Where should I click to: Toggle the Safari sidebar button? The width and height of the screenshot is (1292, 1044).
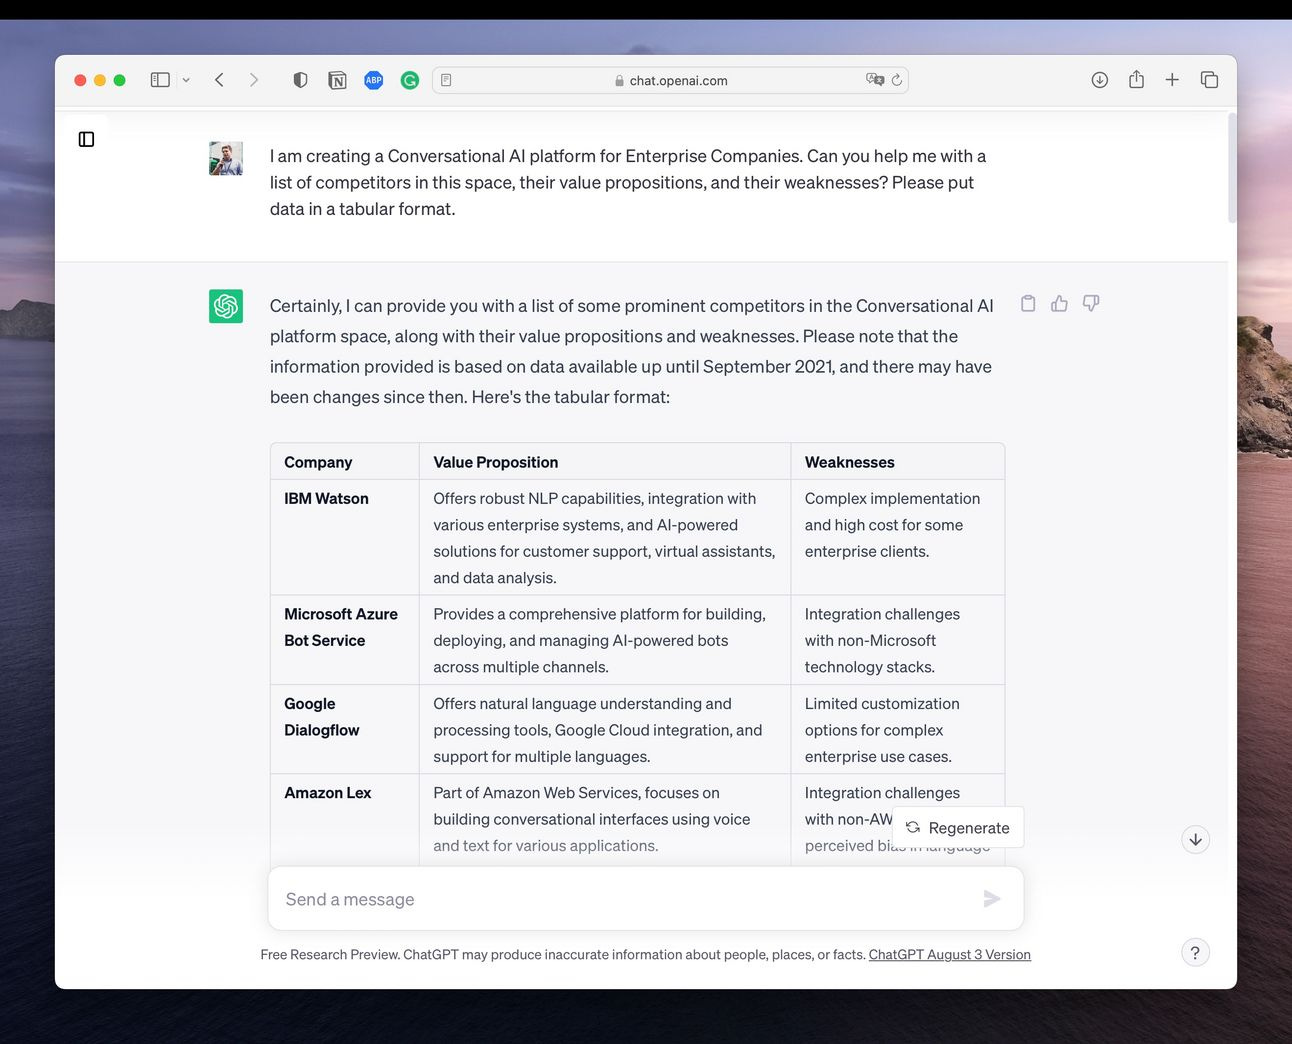pos(160,80)
